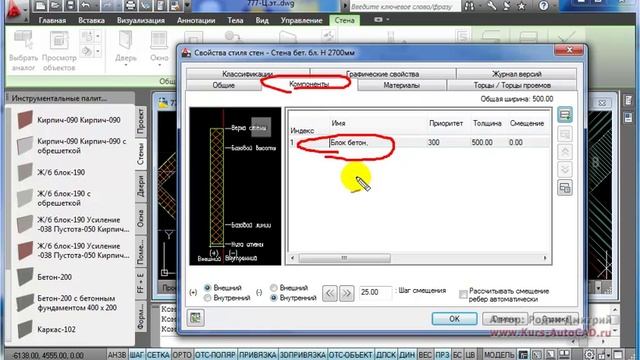640x360 pixels.
Task: Click the components table horizontal scrollbar thumb
Action: [x=344, y=258]
